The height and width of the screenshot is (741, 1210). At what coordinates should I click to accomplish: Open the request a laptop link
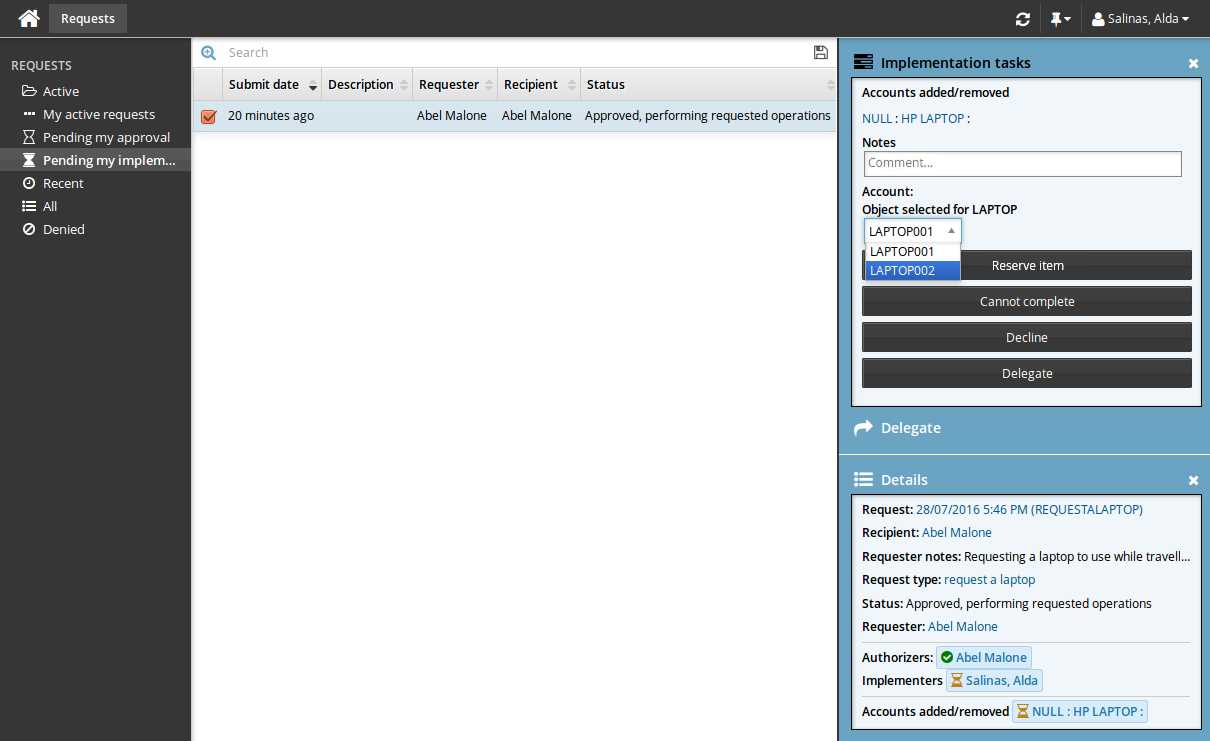pyautogui.click(x=989, y=580)
